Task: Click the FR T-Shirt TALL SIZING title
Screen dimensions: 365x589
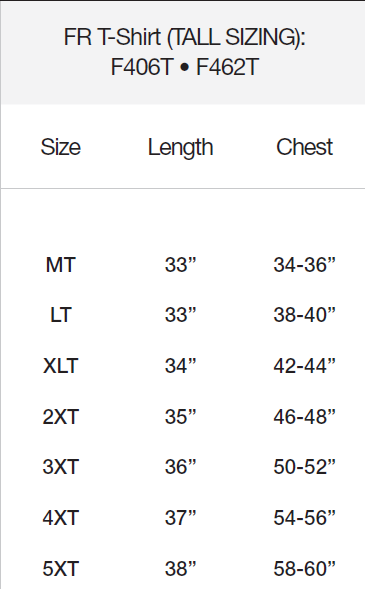Action: (184, 38)
